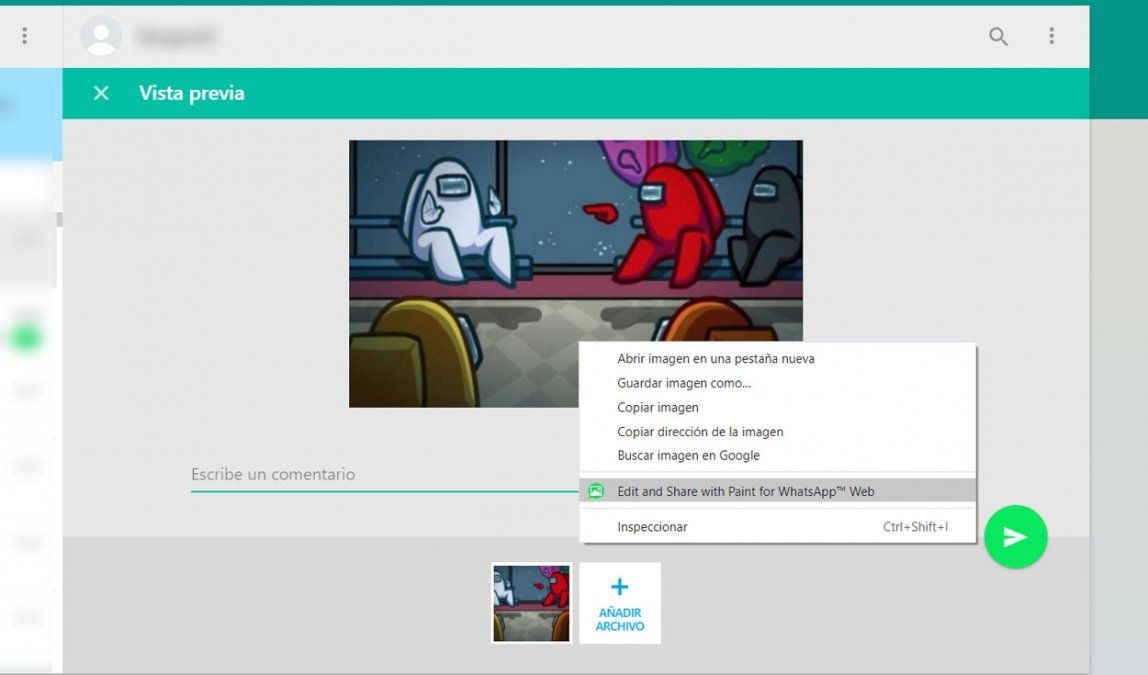Screen dimensions: 1148x675
Task: Choose Edit and Share with Paint for WhatsApp
Action: click(745, 491)
